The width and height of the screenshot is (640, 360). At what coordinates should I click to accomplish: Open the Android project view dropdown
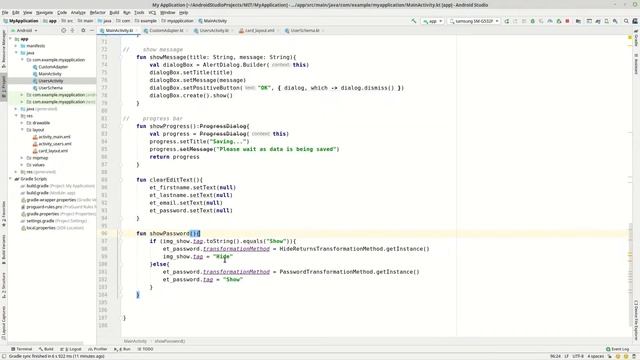pos(24,30)
